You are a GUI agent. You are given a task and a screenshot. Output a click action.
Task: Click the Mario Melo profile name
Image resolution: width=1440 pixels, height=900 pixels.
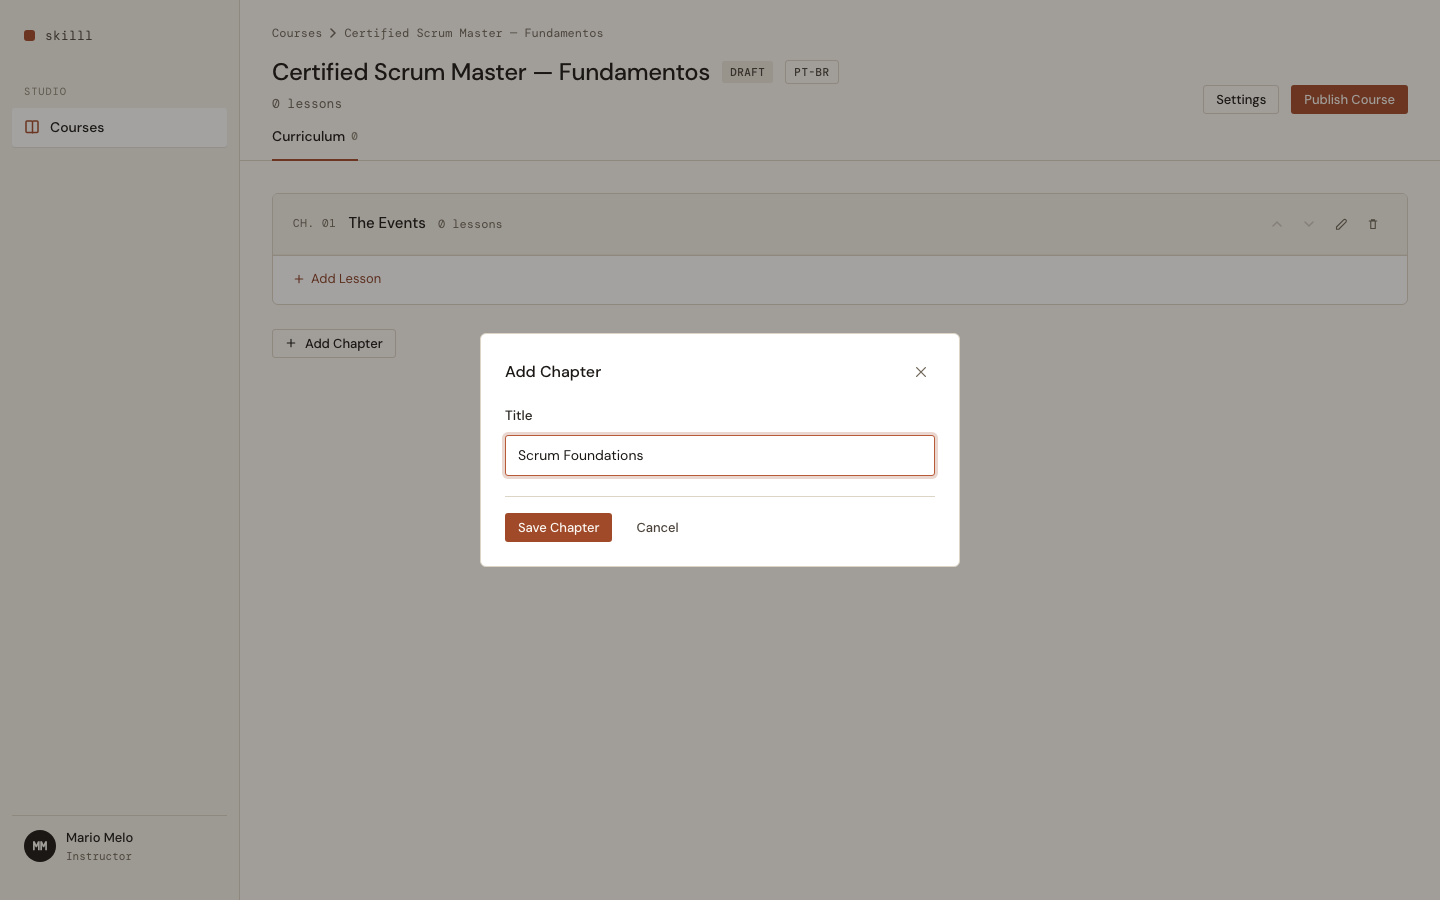[99, 838]
